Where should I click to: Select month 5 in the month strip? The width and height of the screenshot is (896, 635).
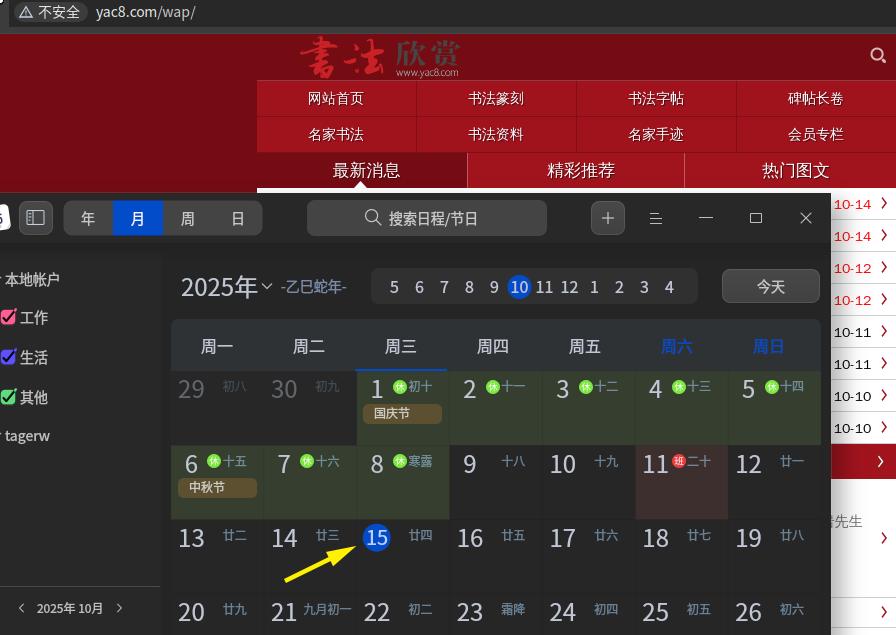click(394, 287)
